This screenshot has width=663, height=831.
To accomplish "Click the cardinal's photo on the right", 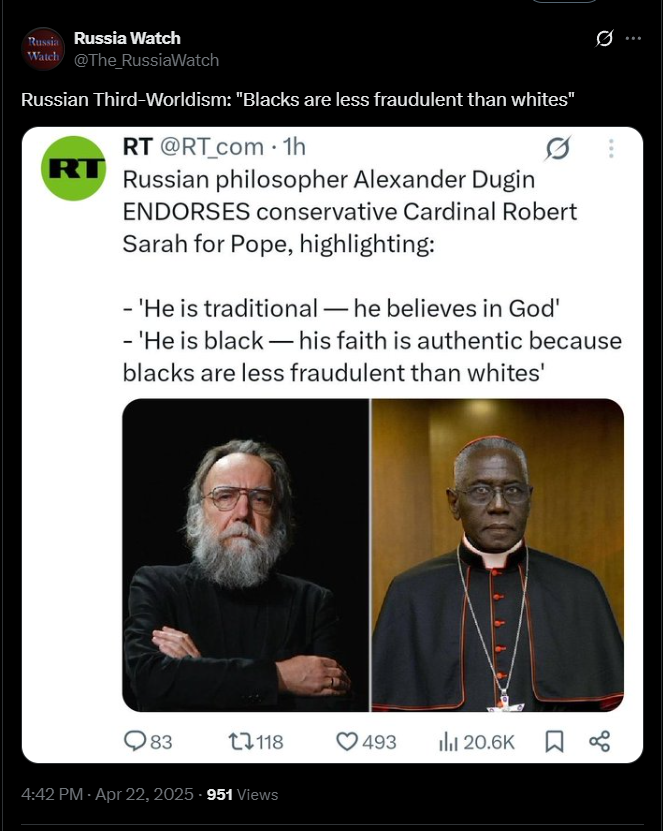I will pyautogui.click(x=498, y=555).
